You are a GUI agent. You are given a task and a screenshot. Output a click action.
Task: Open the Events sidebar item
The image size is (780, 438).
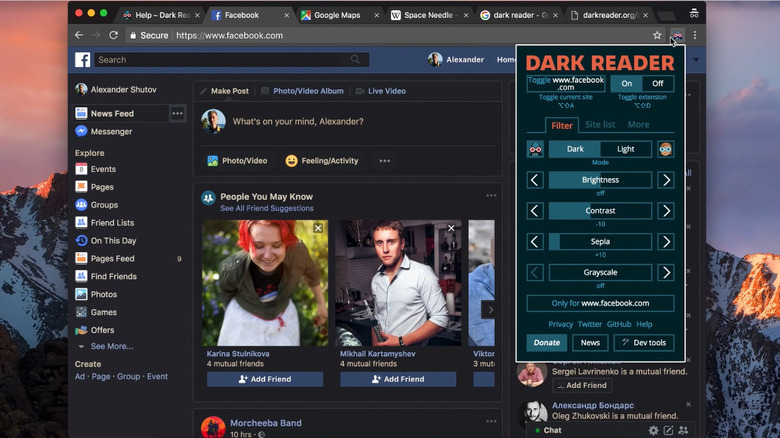(103, 169)
